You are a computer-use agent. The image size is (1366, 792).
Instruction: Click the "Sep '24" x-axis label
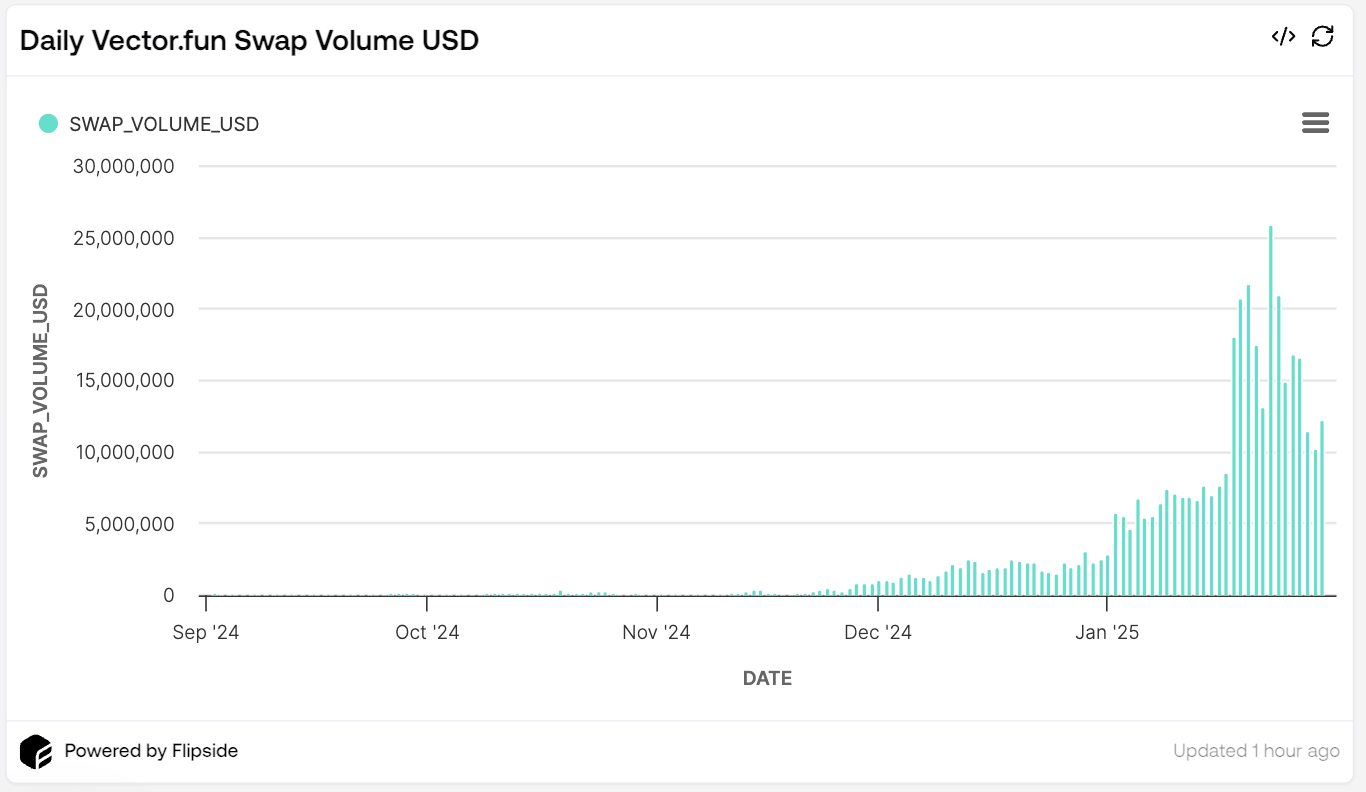coord(206,632)
